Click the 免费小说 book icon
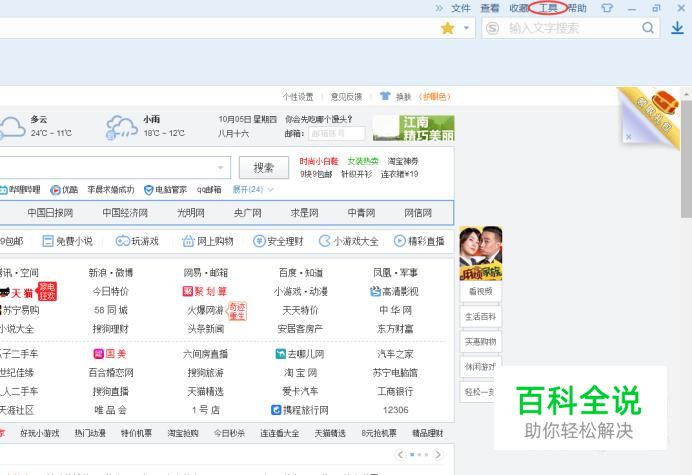Viewport: 692px width, 475px height. (x=48, y=241)
